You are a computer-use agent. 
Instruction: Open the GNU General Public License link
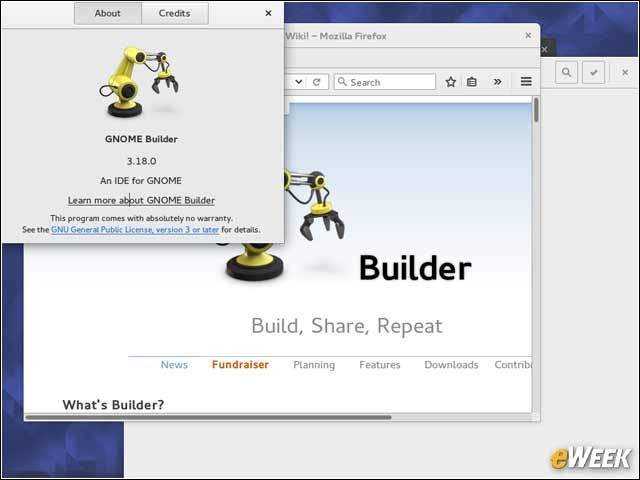(x=135, y=229)
